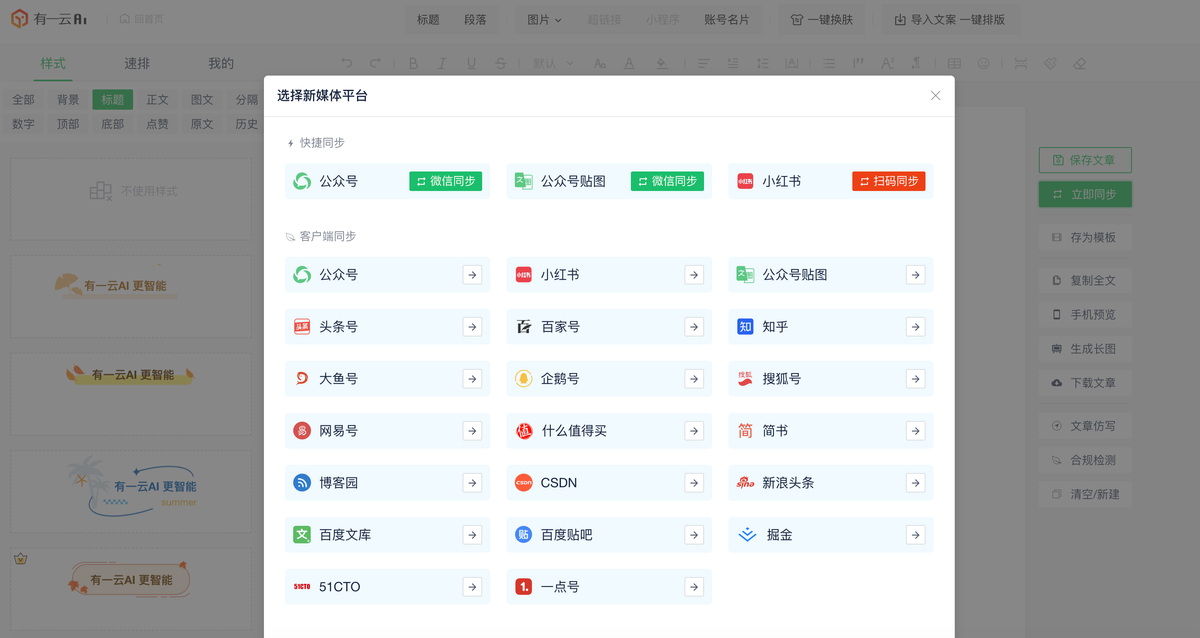This screenshot has height=638, width=1200.
Task: Click the 博客园 RSS-style logo icon
Action: tap(302, 483)
